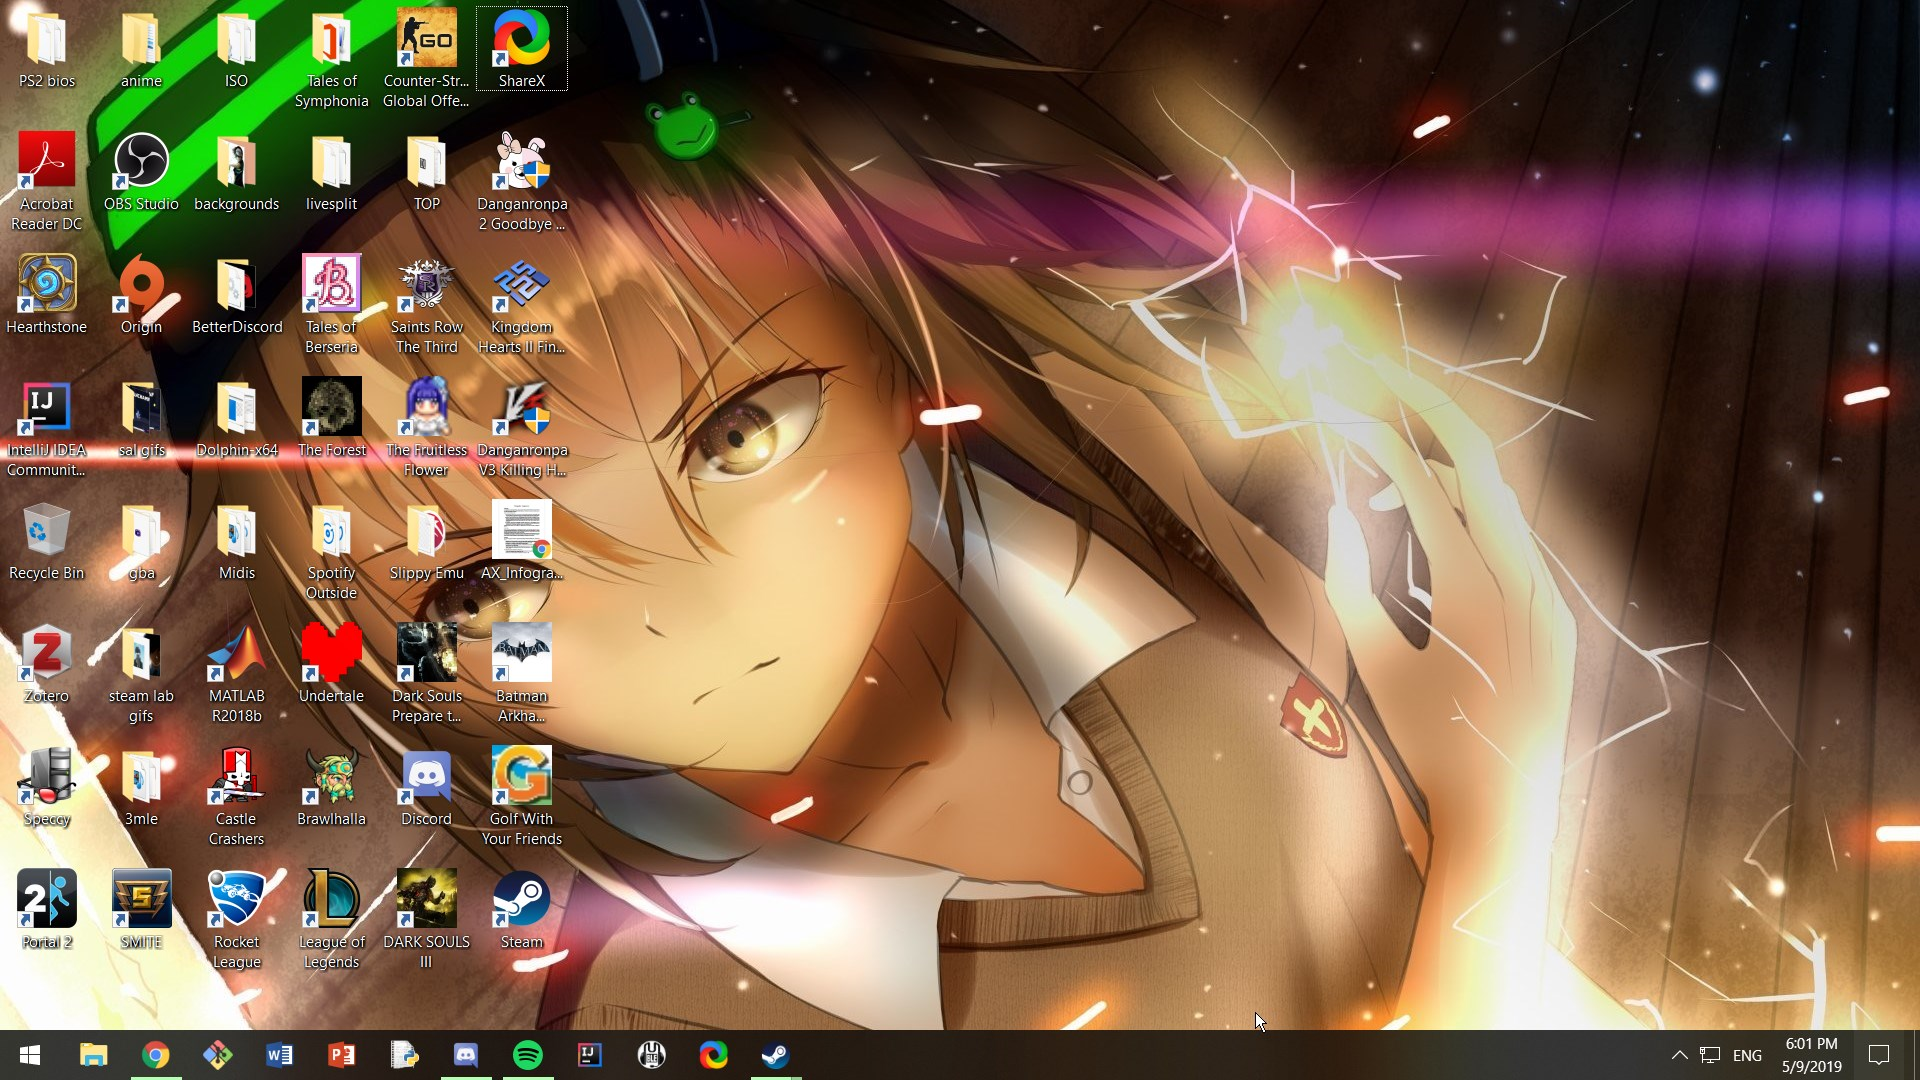Launch Batman Arkham shortcut

tap(521, 675)
